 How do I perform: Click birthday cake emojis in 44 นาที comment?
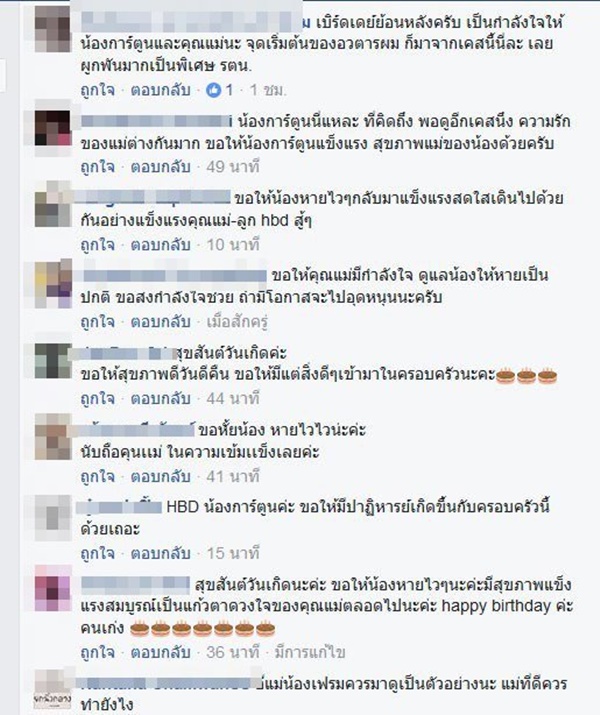527,375
